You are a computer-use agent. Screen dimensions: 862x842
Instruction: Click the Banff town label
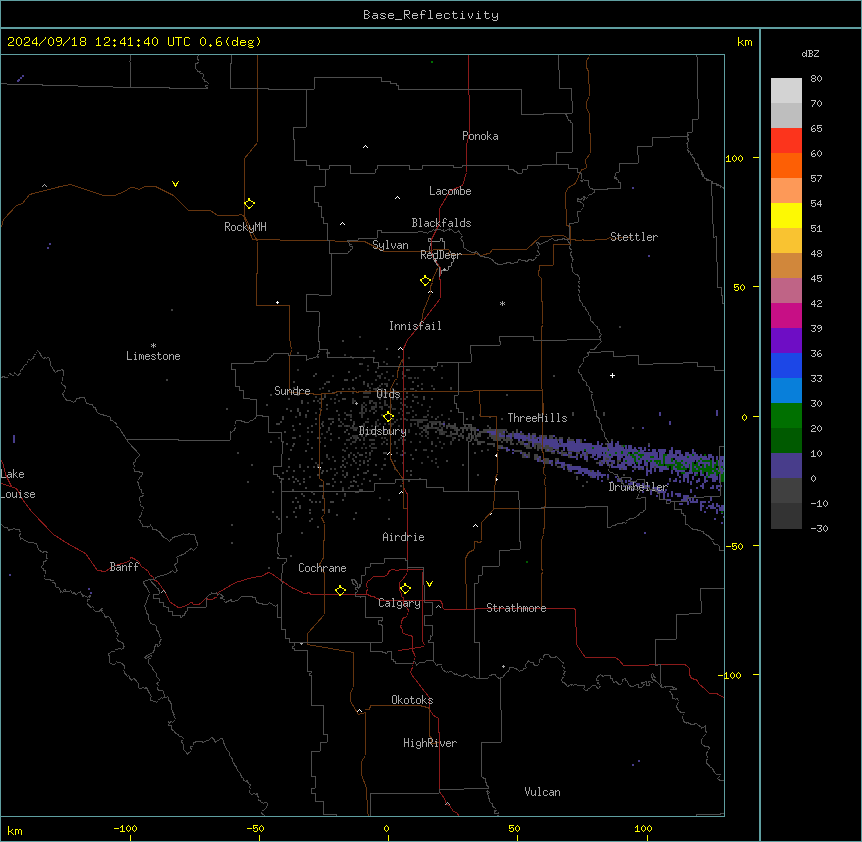tap(124, 567)
